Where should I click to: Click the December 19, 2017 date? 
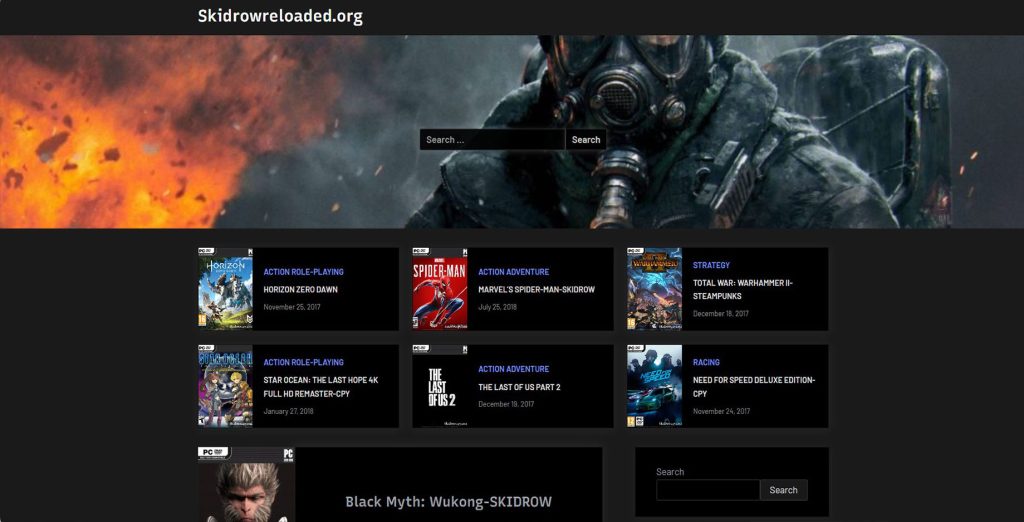click(506, 404)
